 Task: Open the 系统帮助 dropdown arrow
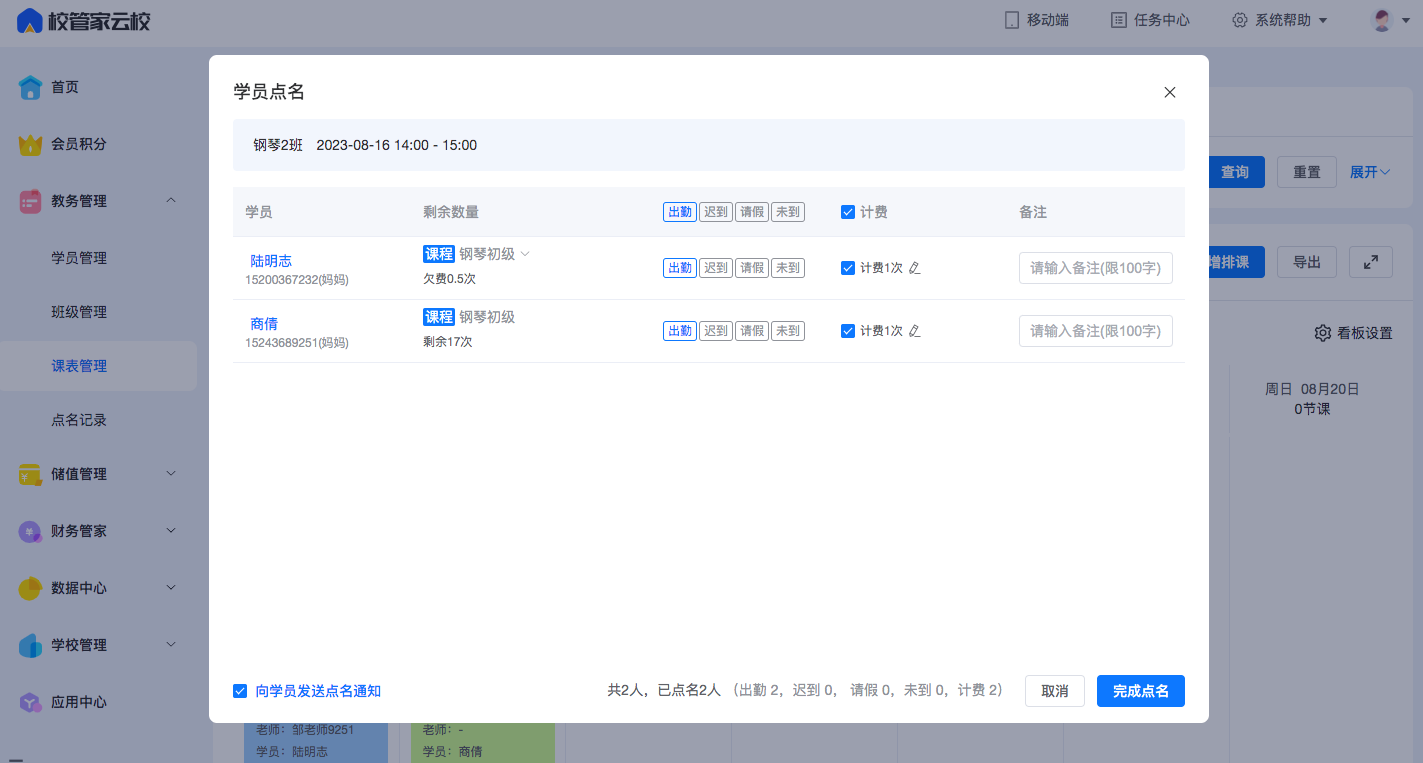(1323, 21)
